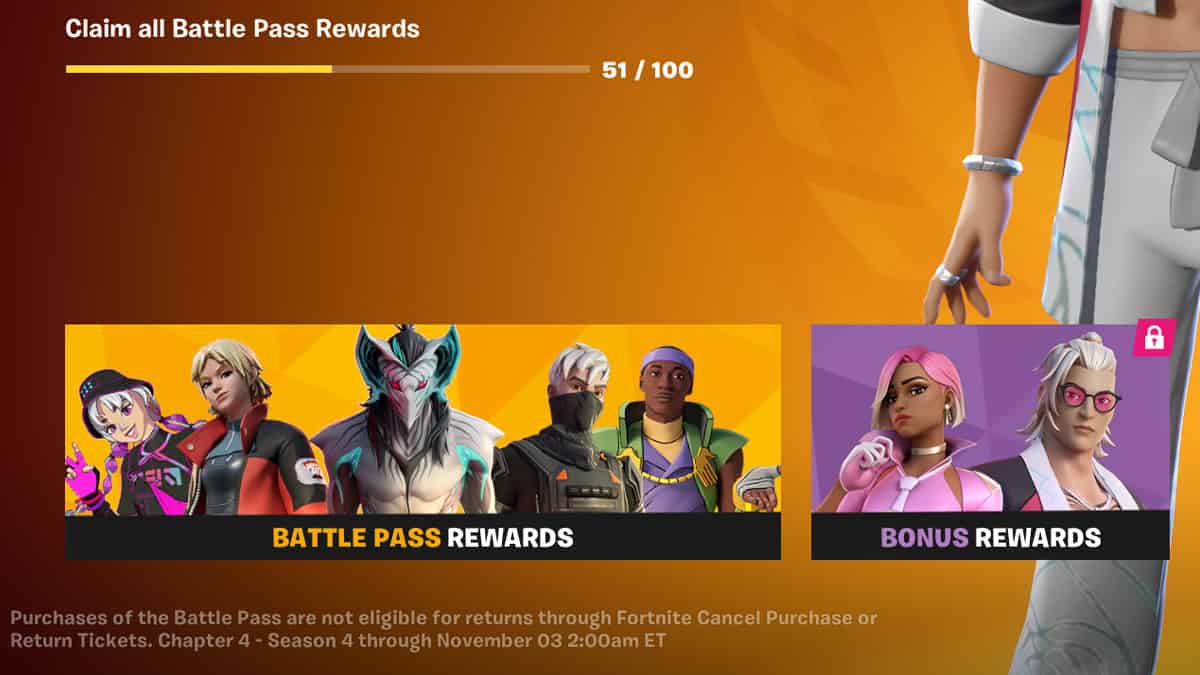The width and height of the screenshot is (1200, 675).
Task: Click the Battle Pass returns disclaimer text
Action: tap(444, 629)
